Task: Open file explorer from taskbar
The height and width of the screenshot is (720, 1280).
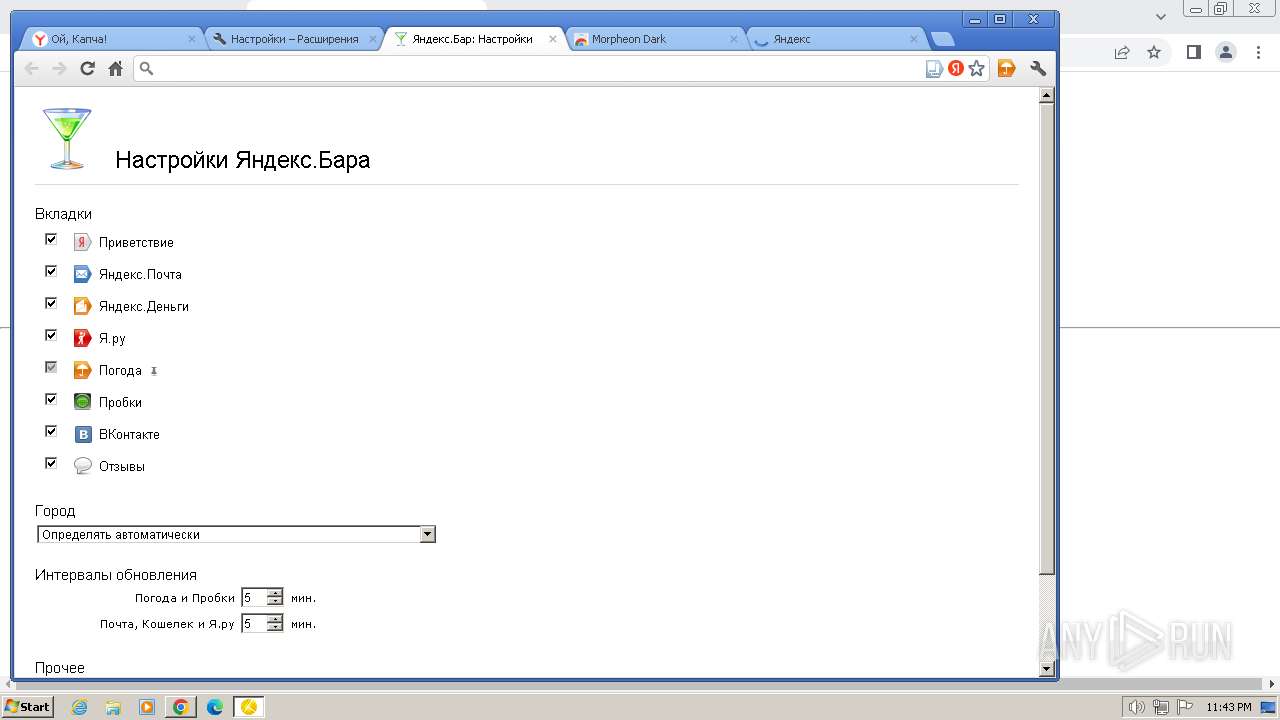Action: pyautogui.click(x=113, y=707)
